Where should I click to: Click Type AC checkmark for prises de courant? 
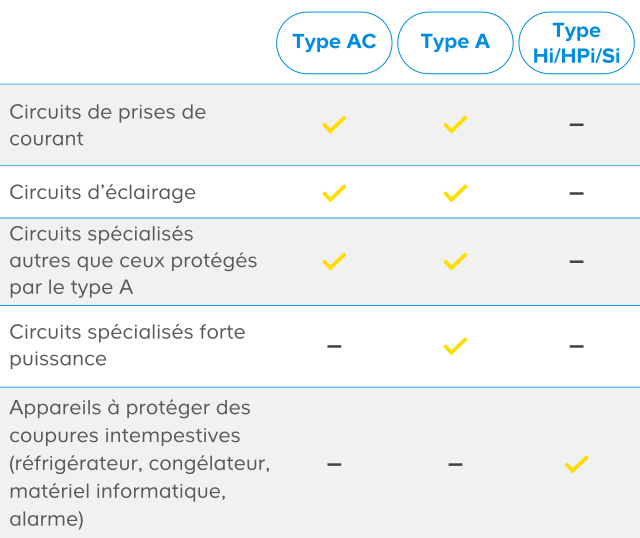tap(334, 125)
